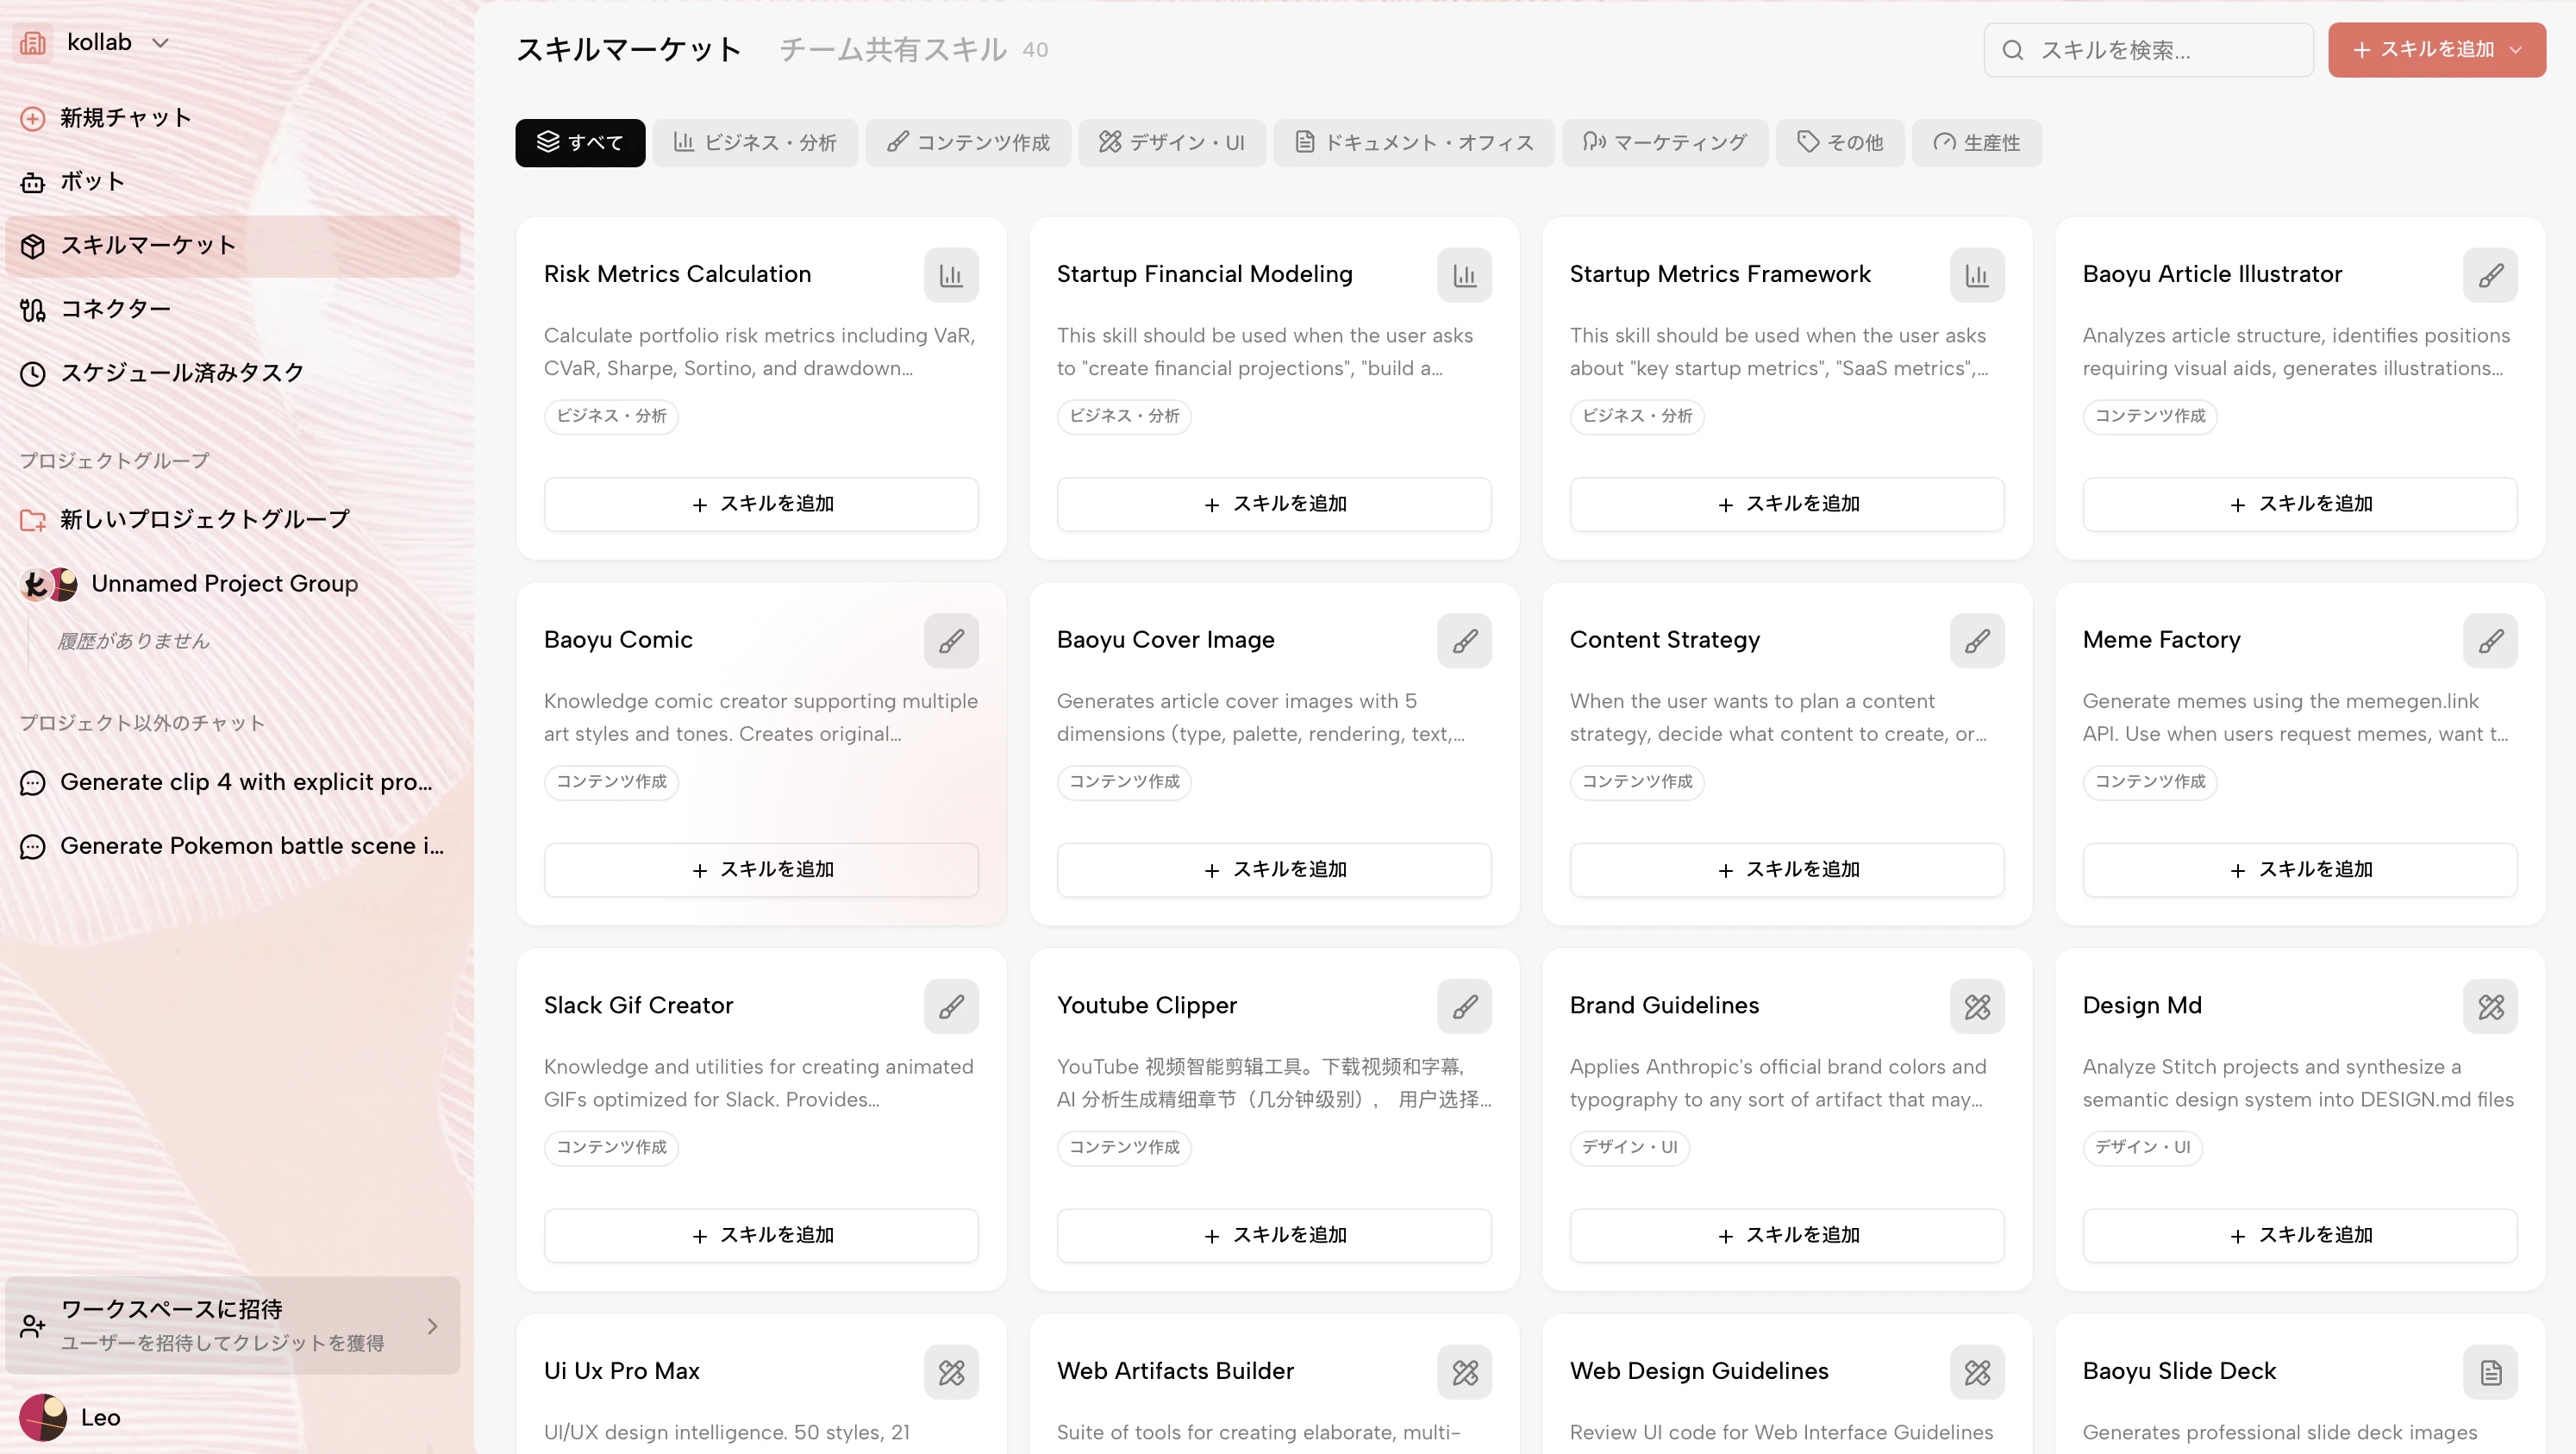Open the Youtube Clipper card title
The width and height of the screenshot is (2576, 1454).
tap(1147, 1006)
